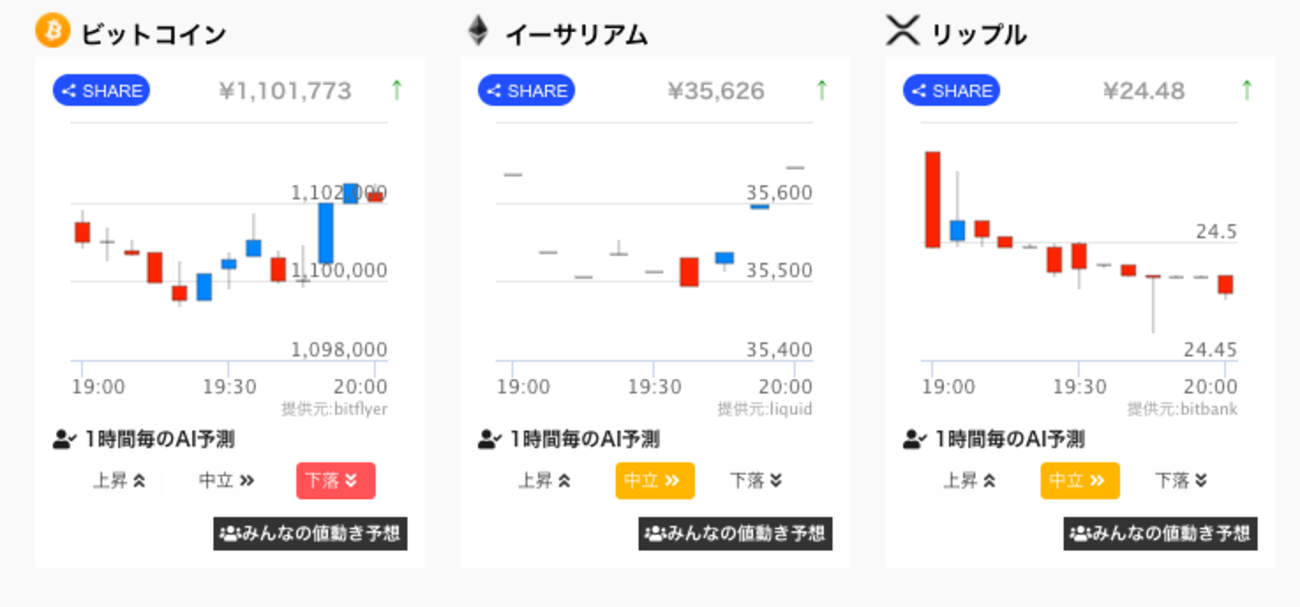The image size is (1300, 607).
Task: Share the Ethereum chart via SHARE button
Action: click(526, 90)
